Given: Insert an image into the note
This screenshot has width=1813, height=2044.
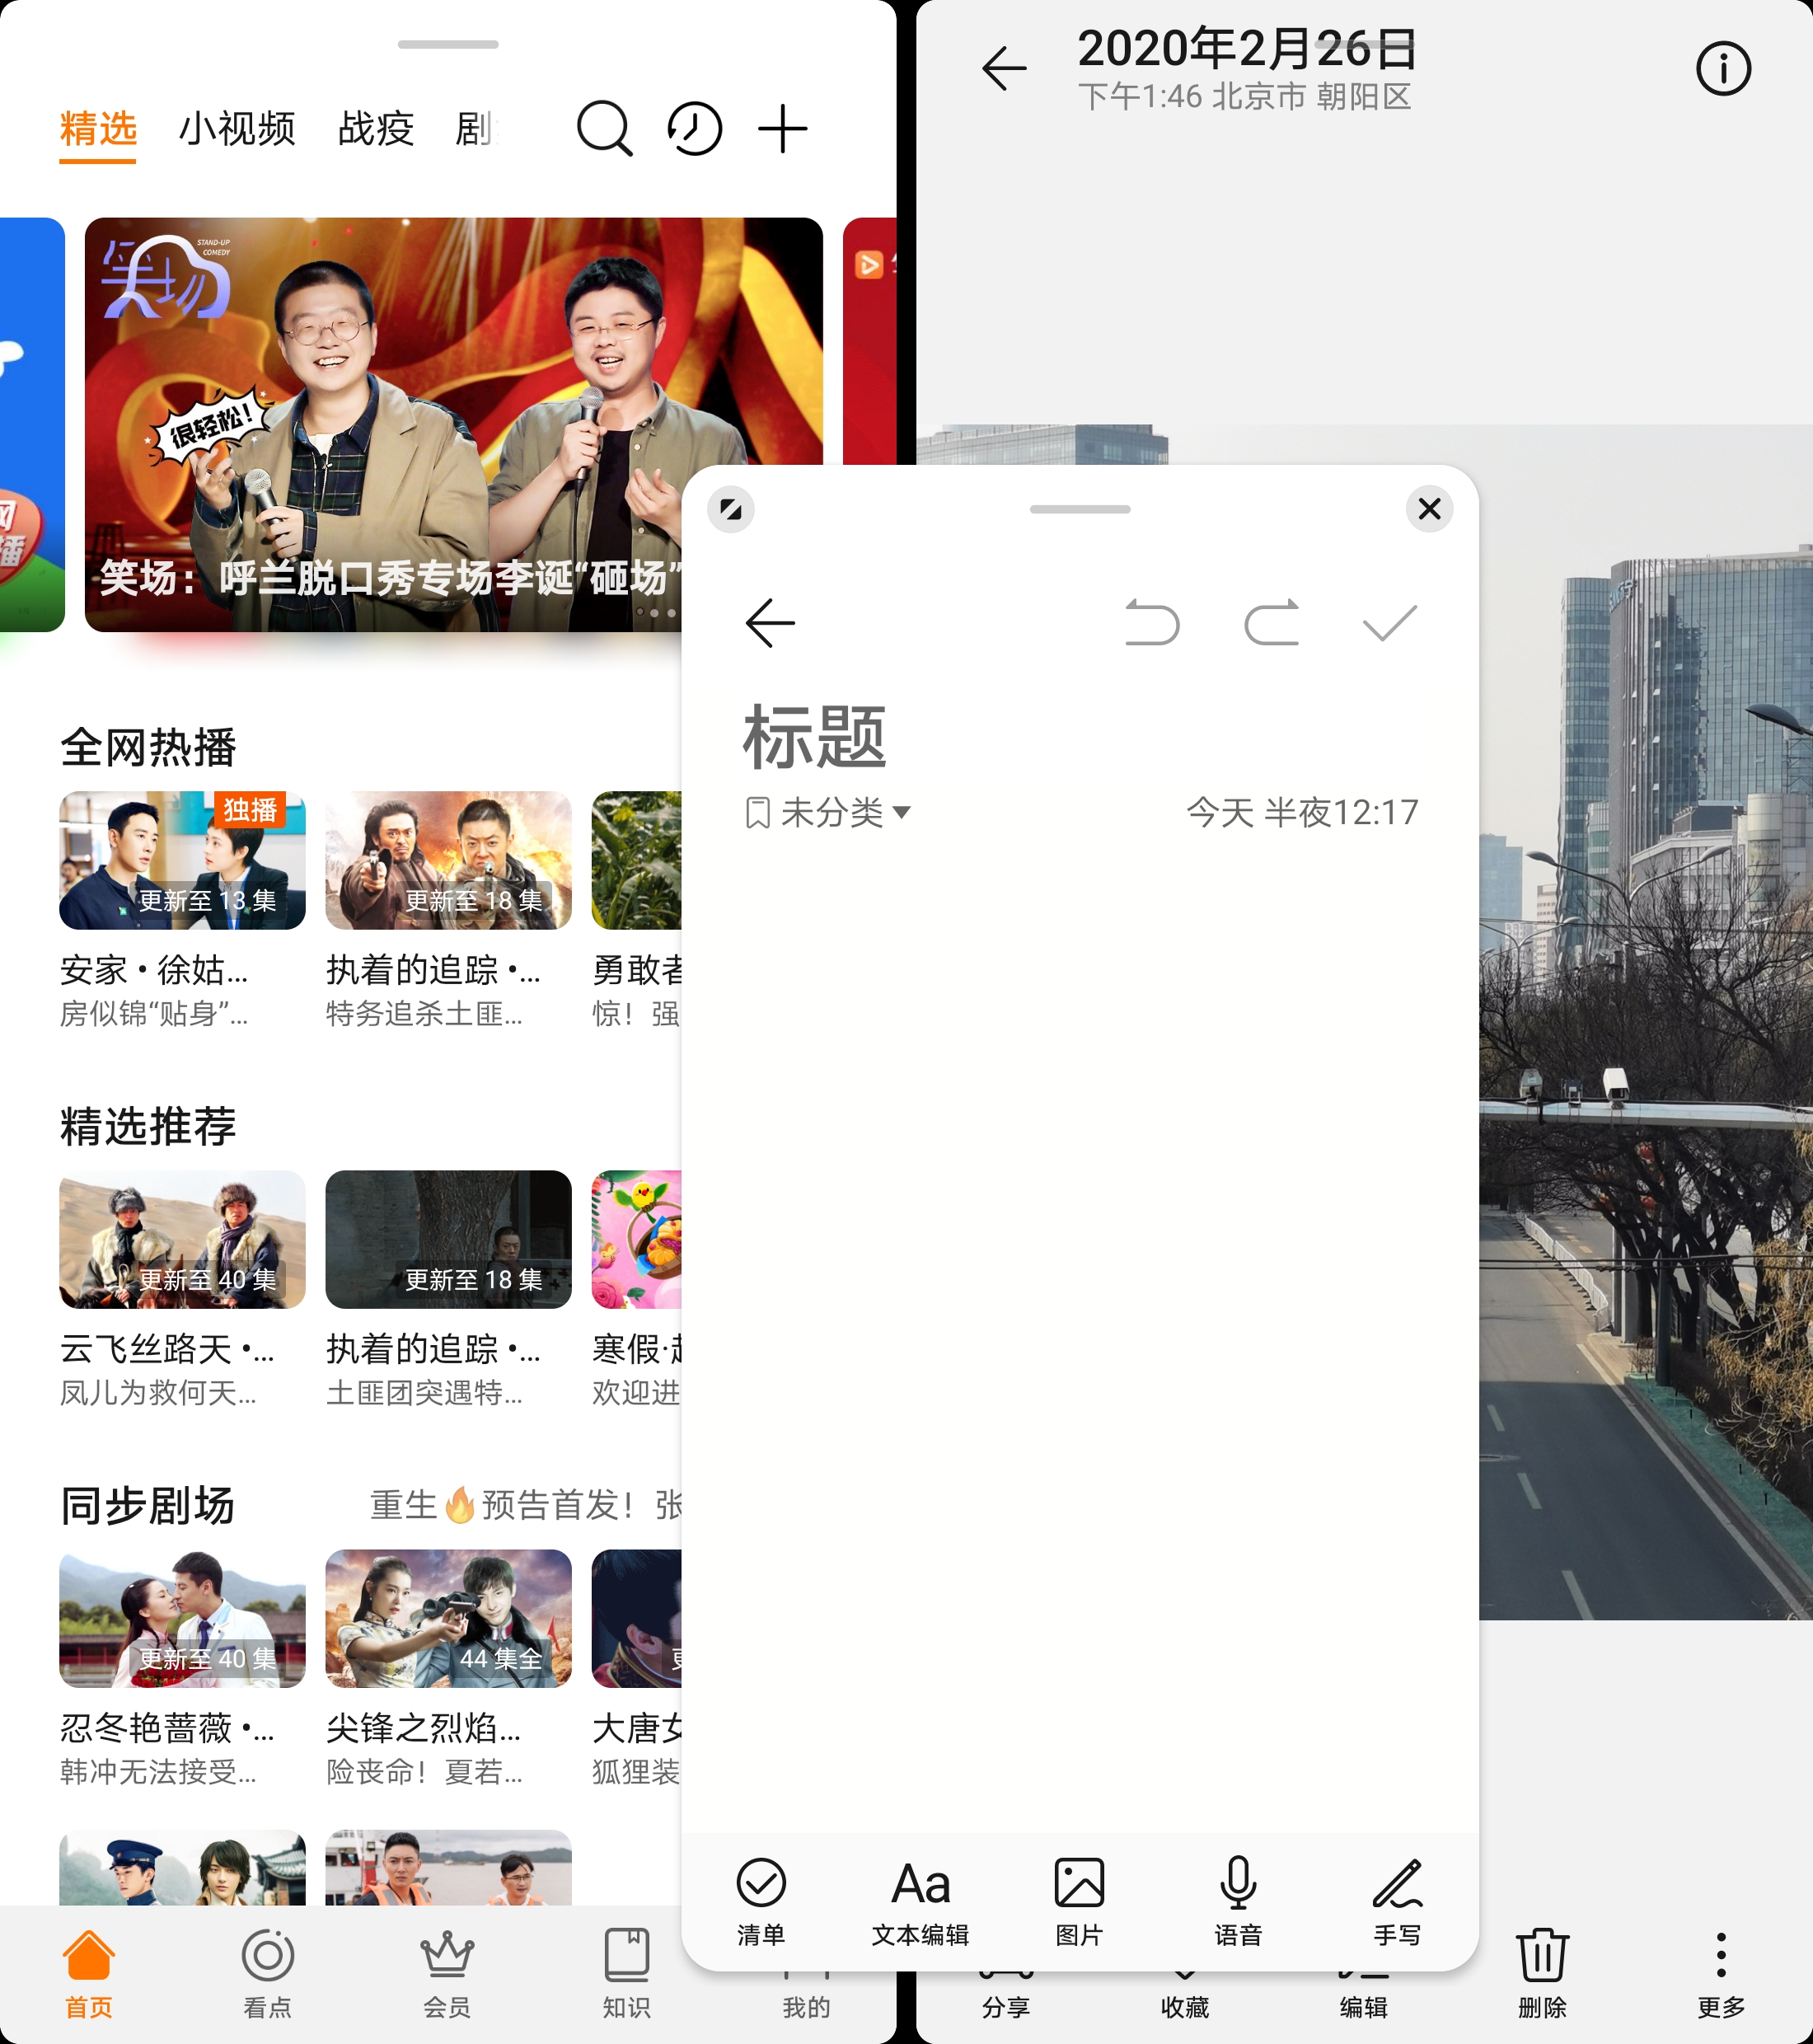Looking at the screenshot, I should [1079, 1901].
